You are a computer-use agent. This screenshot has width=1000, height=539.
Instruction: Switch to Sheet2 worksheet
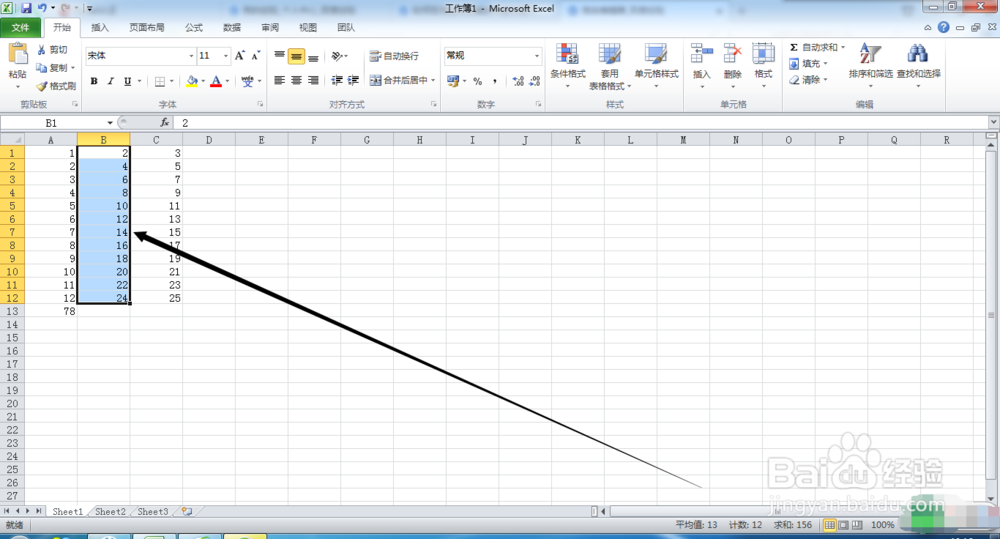[x=110, y=512]
